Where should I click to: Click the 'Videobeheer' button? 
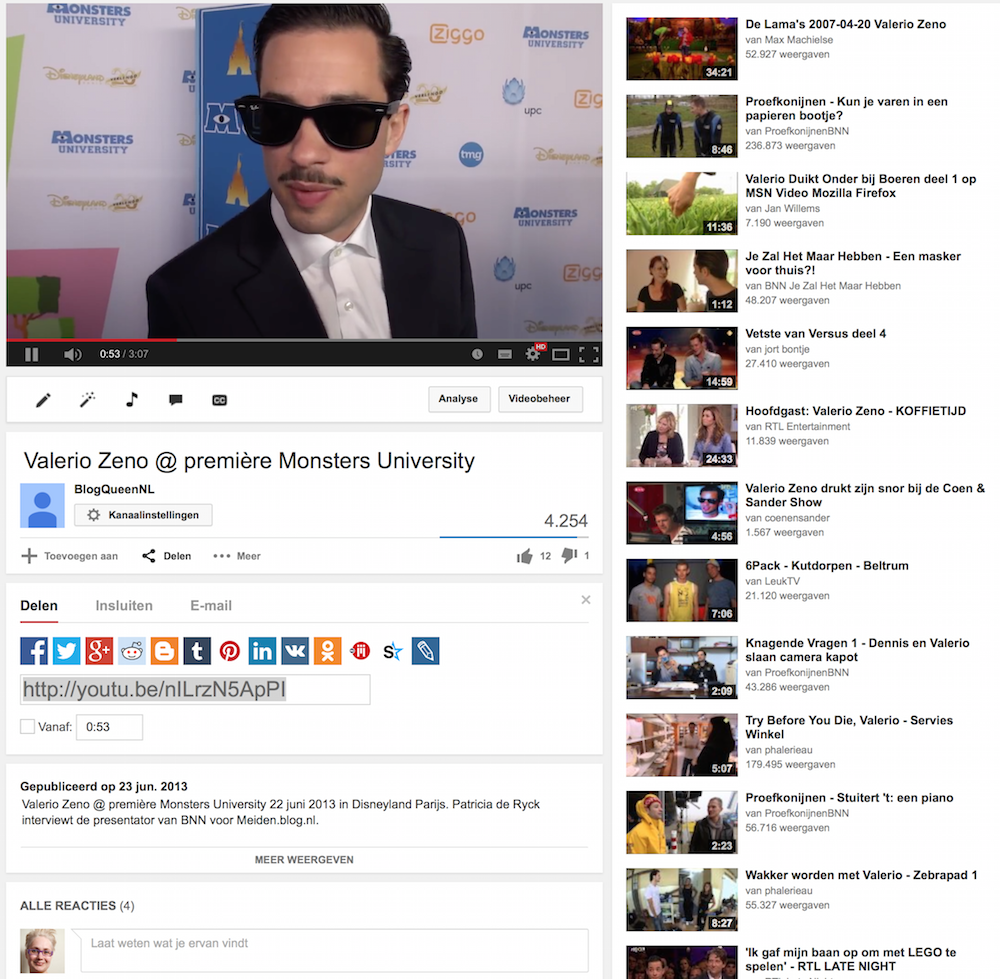click(x=539, y=399)
